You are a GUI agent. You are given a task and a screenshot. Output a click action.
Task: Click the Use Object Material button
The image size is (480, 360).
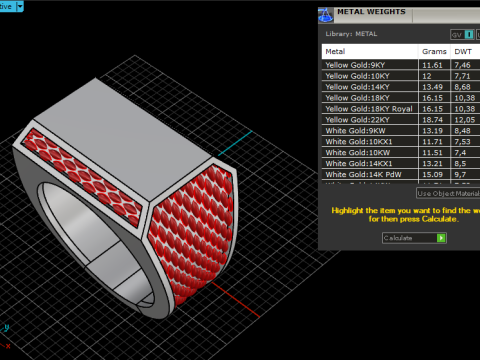click(x=448, y=193)
